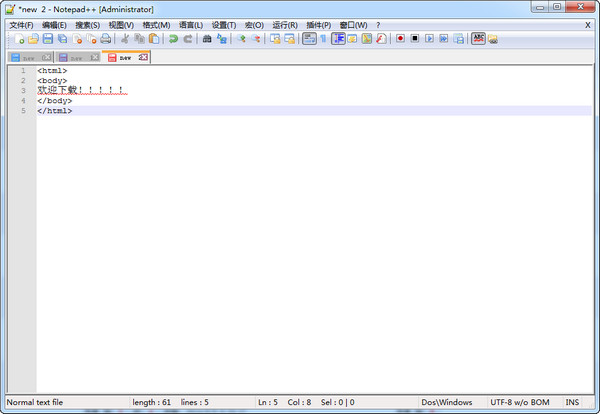Click UTF-8 w/o BOM in status bar

coord(519,402)
